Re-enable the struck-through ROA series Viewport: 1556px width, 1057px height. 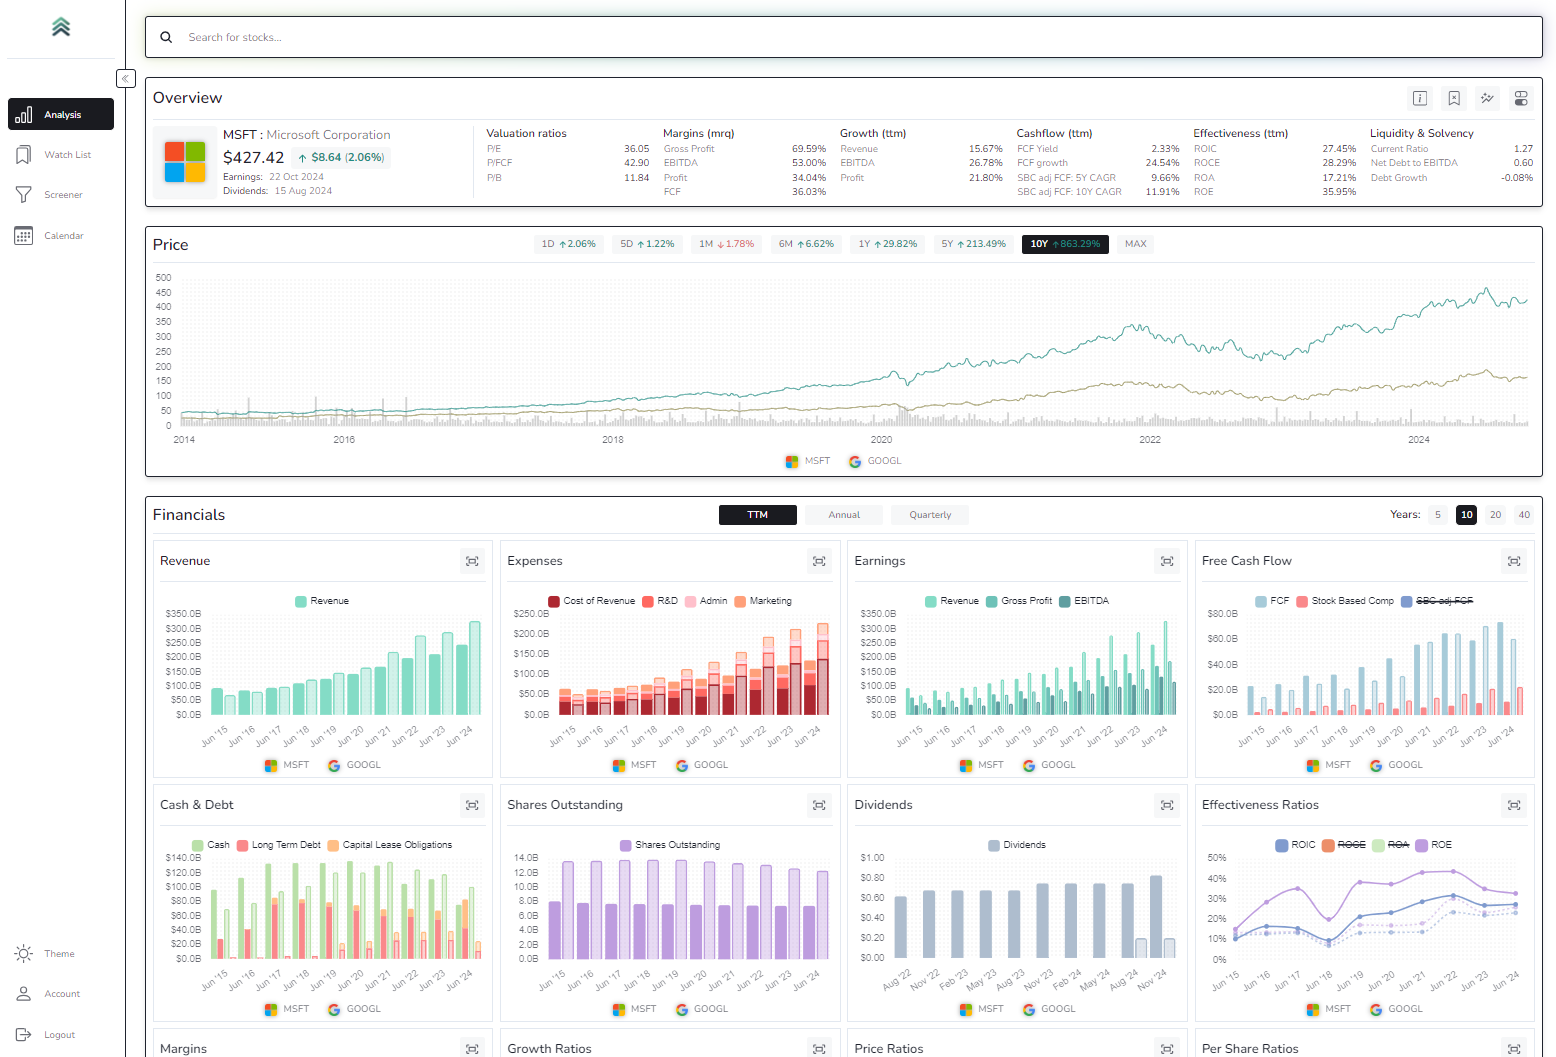point(1391,845)
